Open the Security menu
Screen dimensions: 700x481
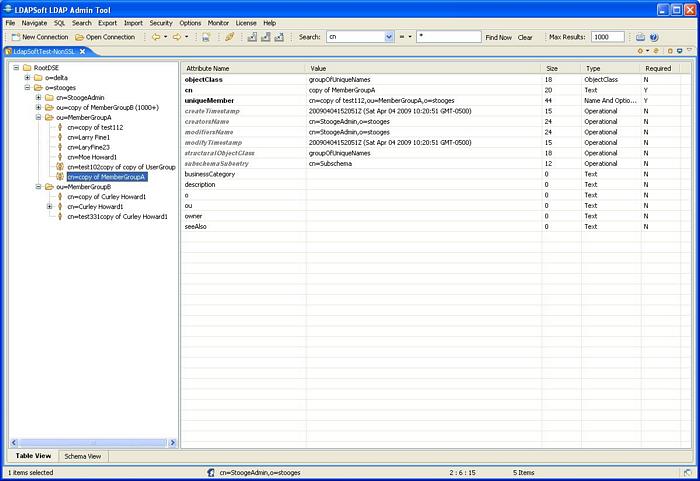(x=161, y=22)
